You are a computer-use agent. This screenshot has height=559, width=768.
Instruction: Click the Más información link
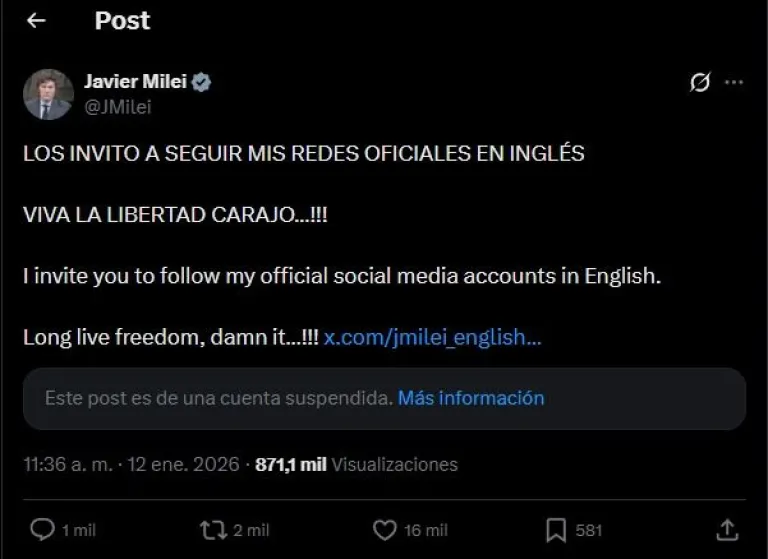click(x=471, y=398)
